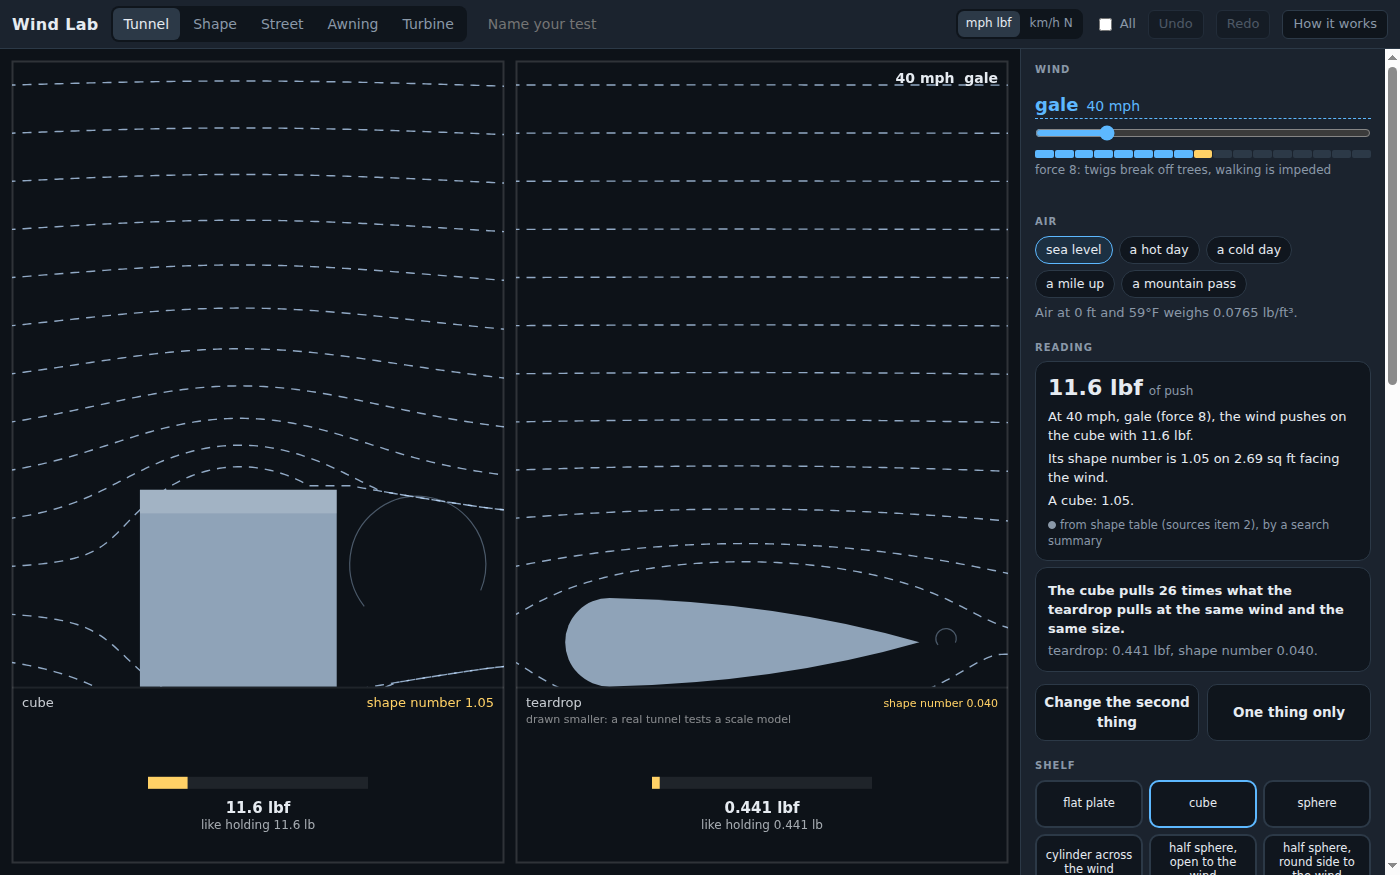The width and height of the screenshot is (1400, 875).
Task: Click the 'like holding 0.441 lb' caption
Action: [762, 825]
